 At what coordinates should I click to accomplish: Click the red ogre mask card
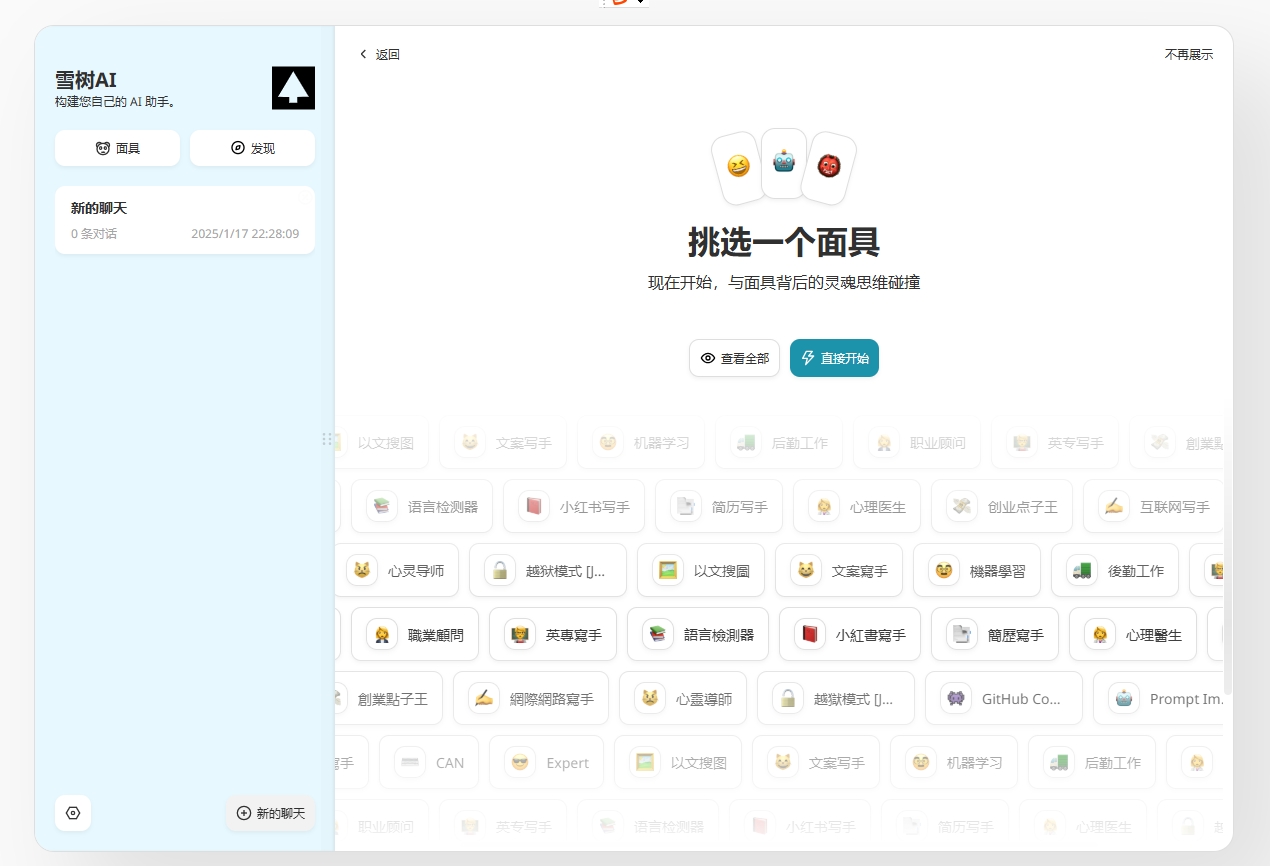tap(829, 166)
